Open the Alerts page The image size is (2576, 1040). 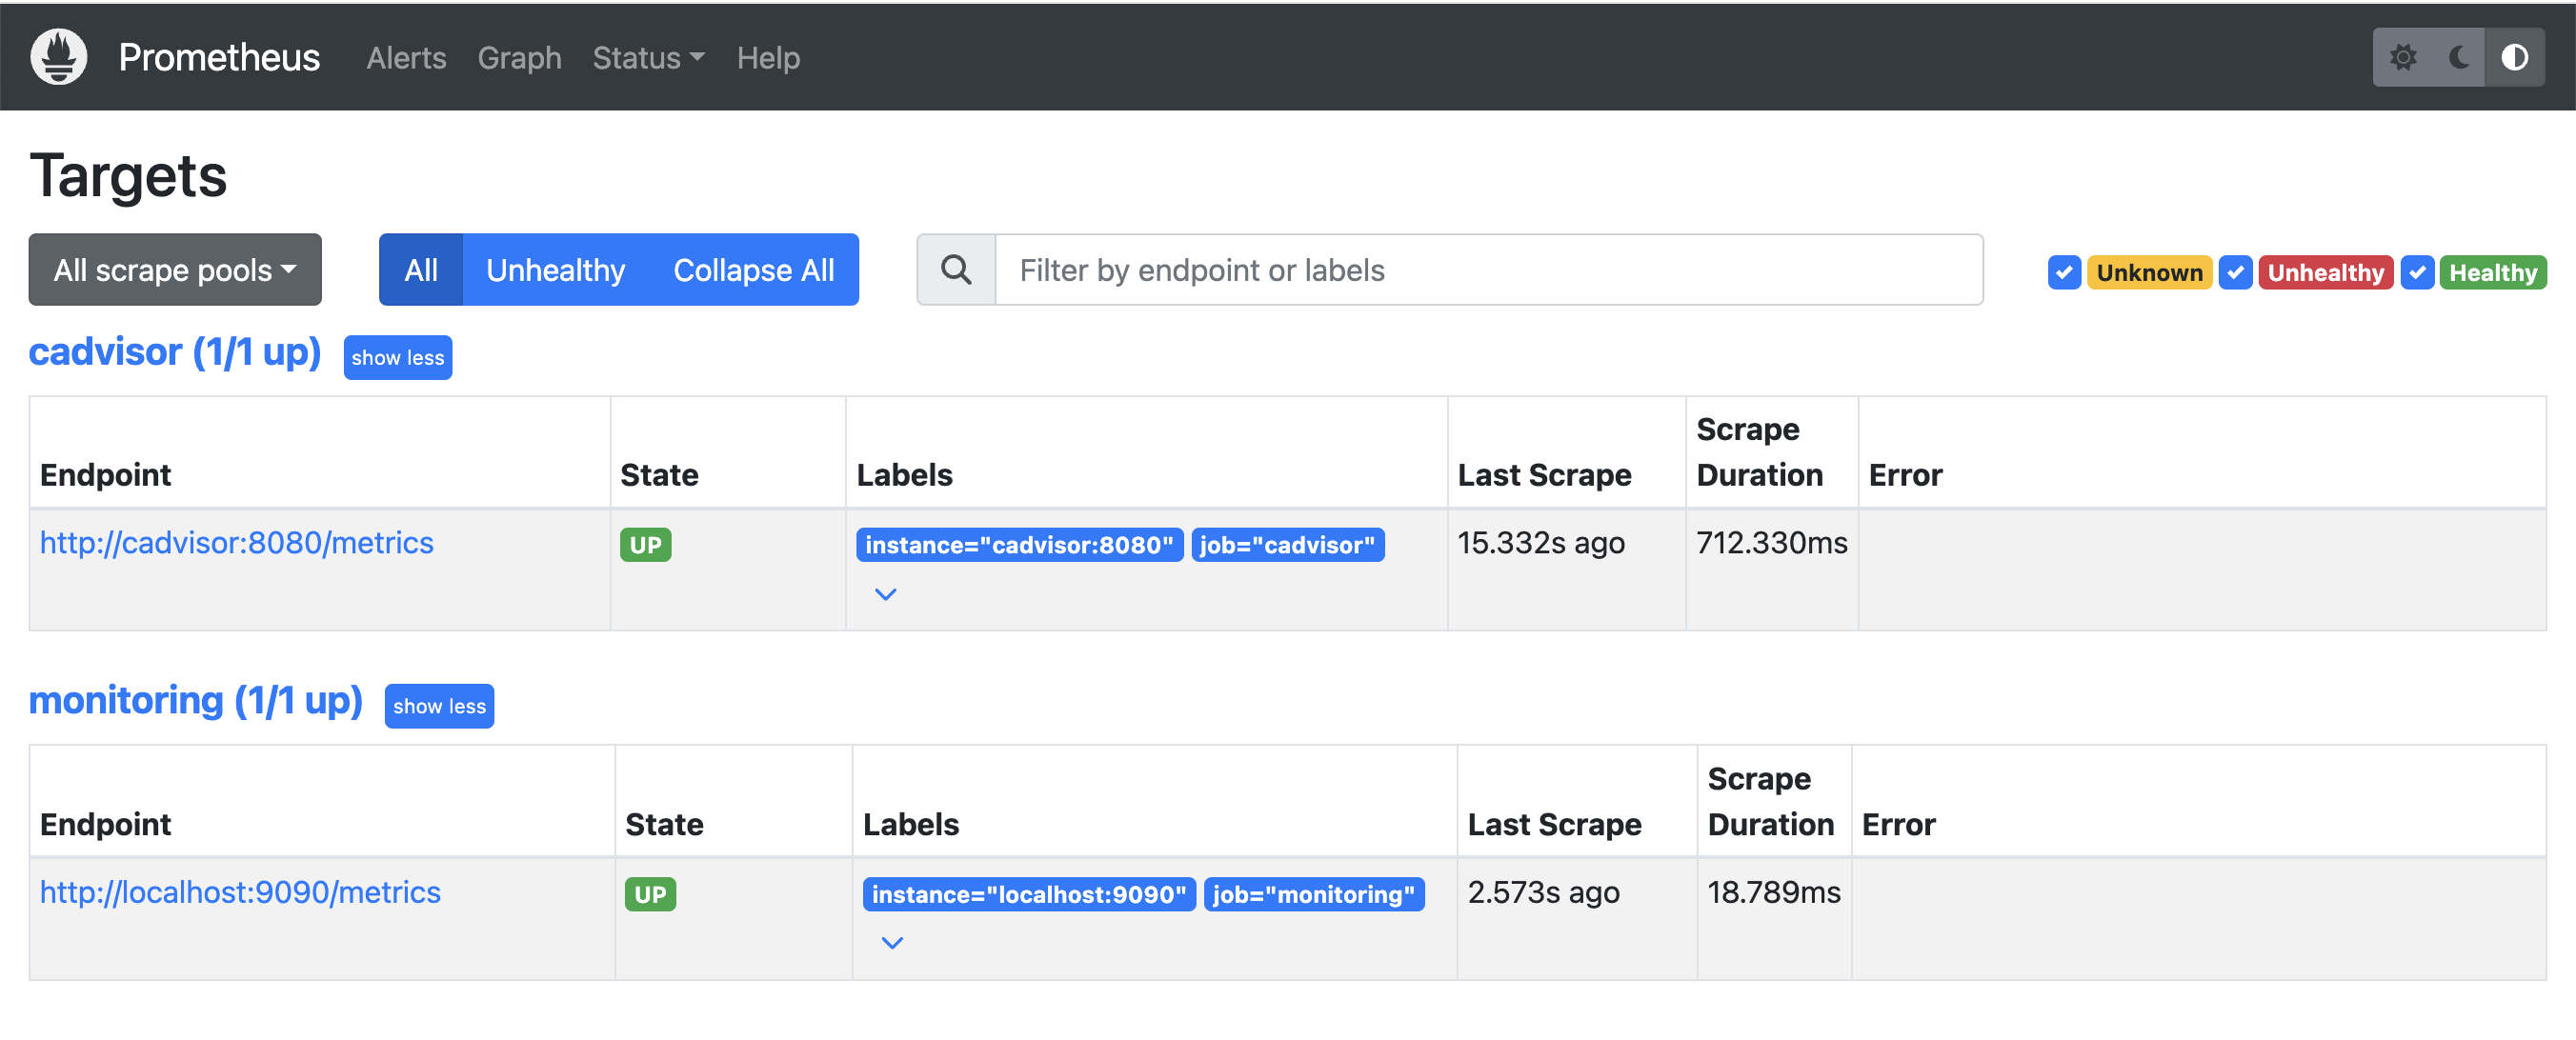[x=406, y=58]
